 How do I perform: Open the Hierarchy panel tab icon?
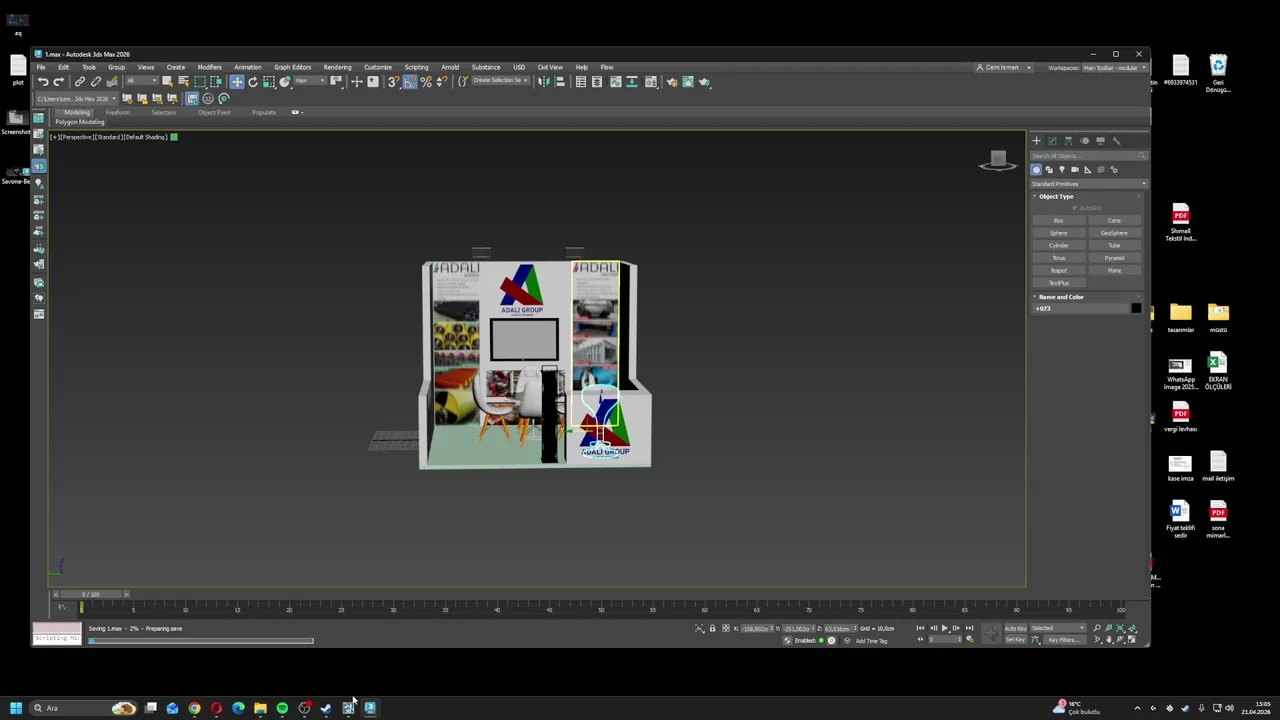click(1068, 141)
